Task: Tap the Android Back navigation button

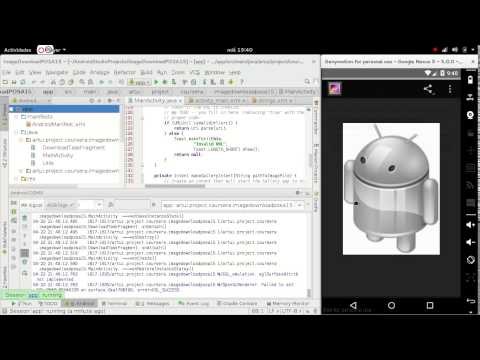Action: click(x=353, y=305)
